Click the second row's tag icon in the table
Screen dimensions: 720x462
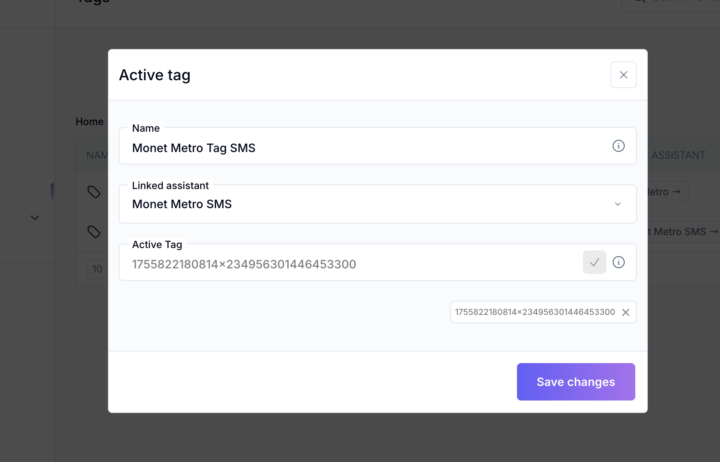93,231
